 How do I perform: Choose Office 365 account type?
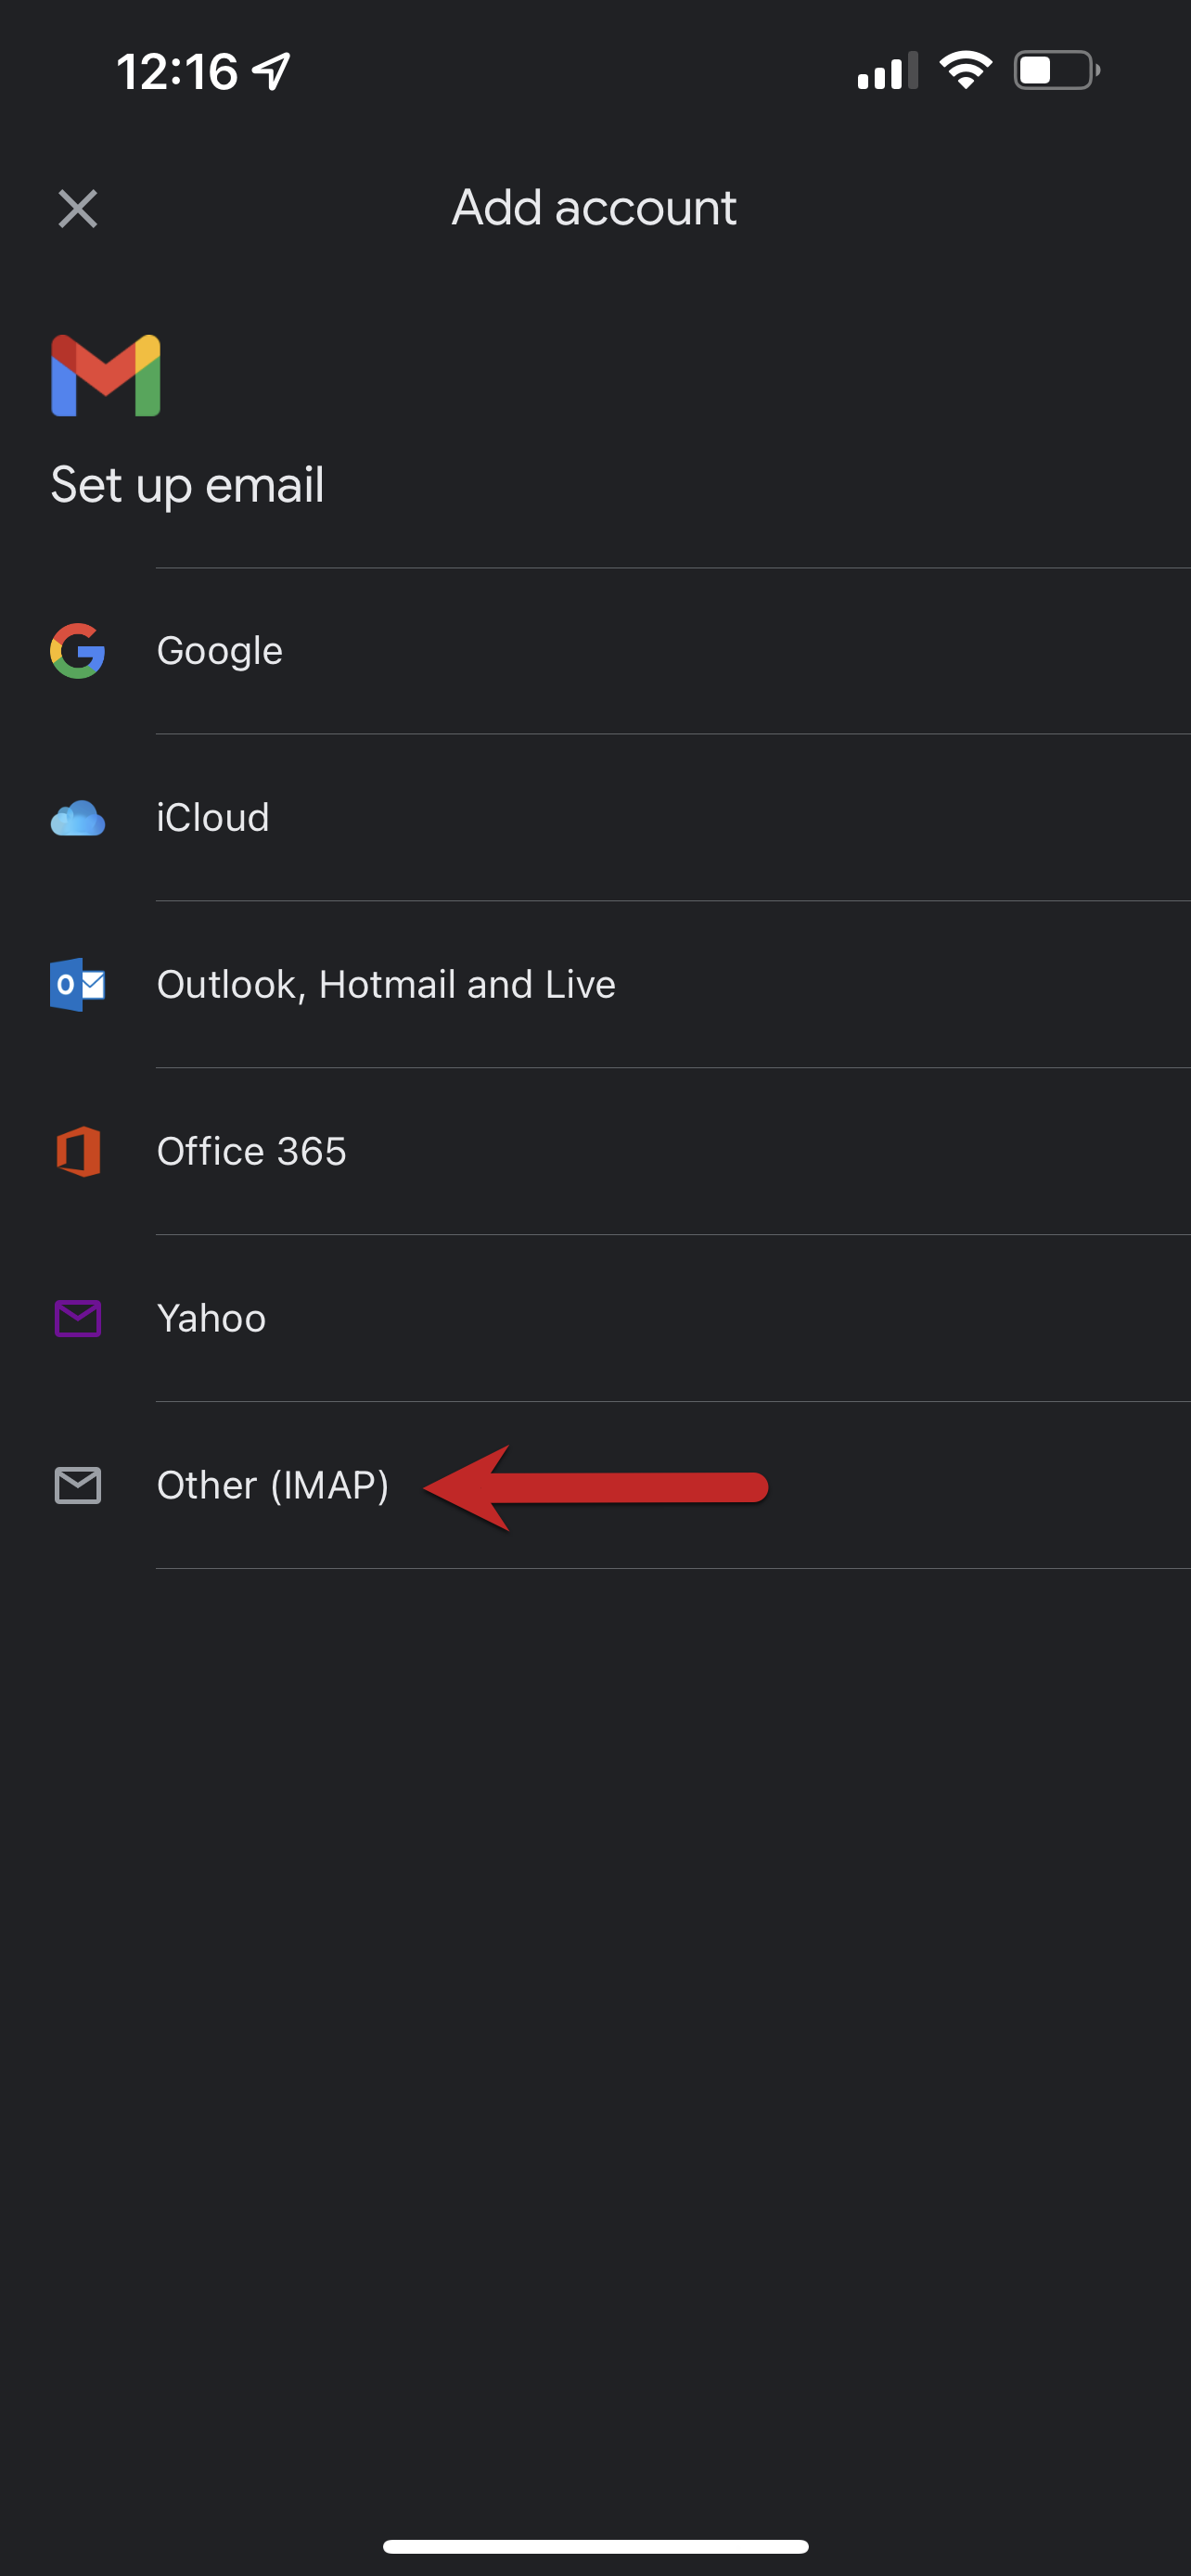click(x=251, y=1152)
